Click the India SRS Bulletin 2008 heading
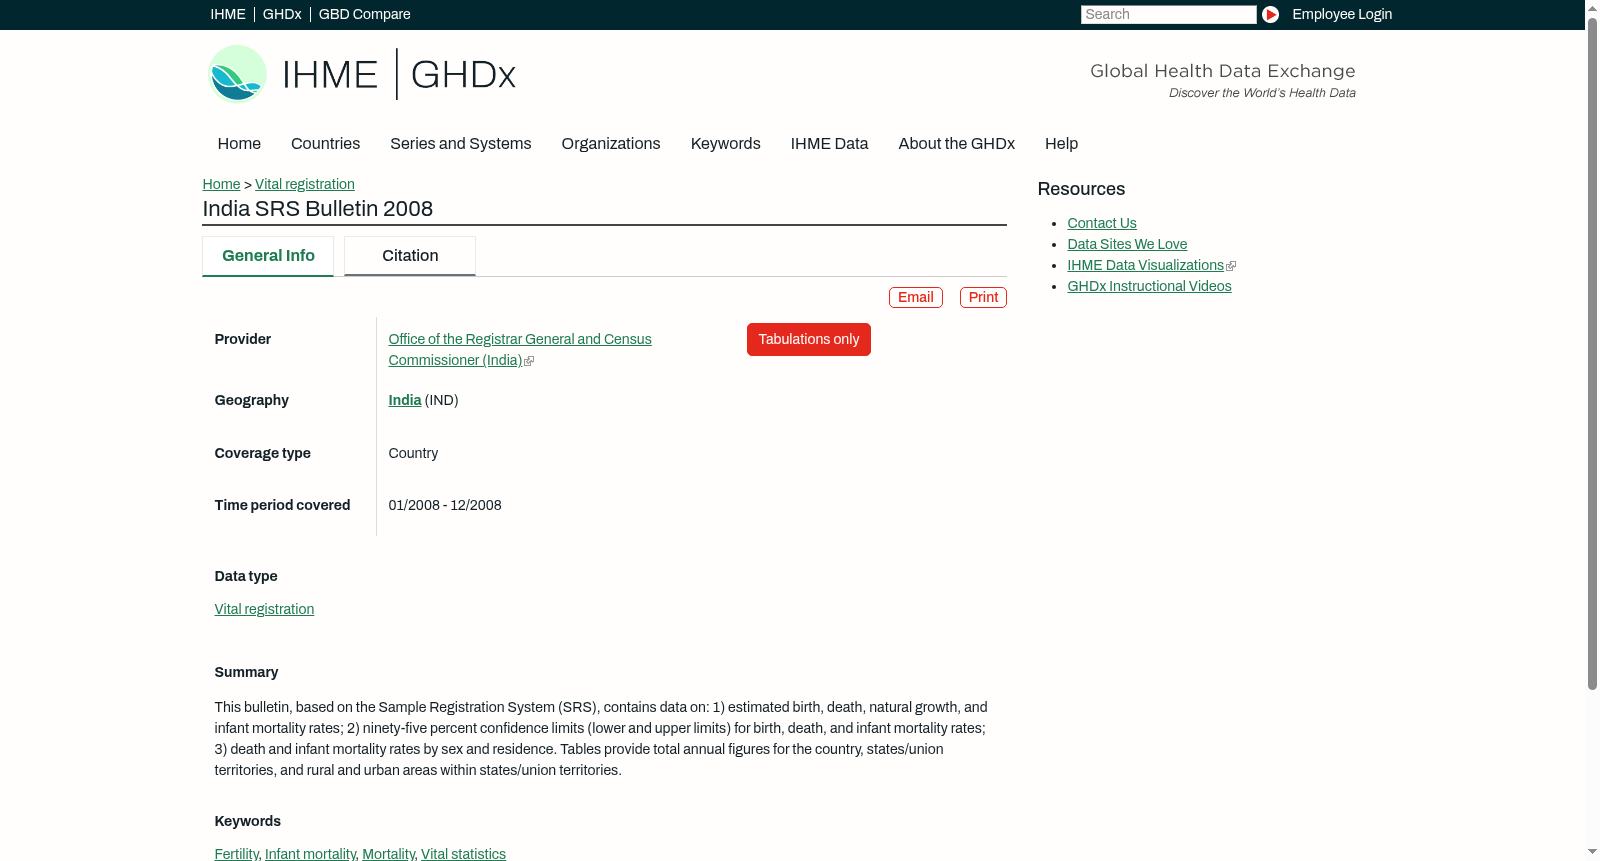The height and width of the screenshot is (861, 1600). (318, 209)
